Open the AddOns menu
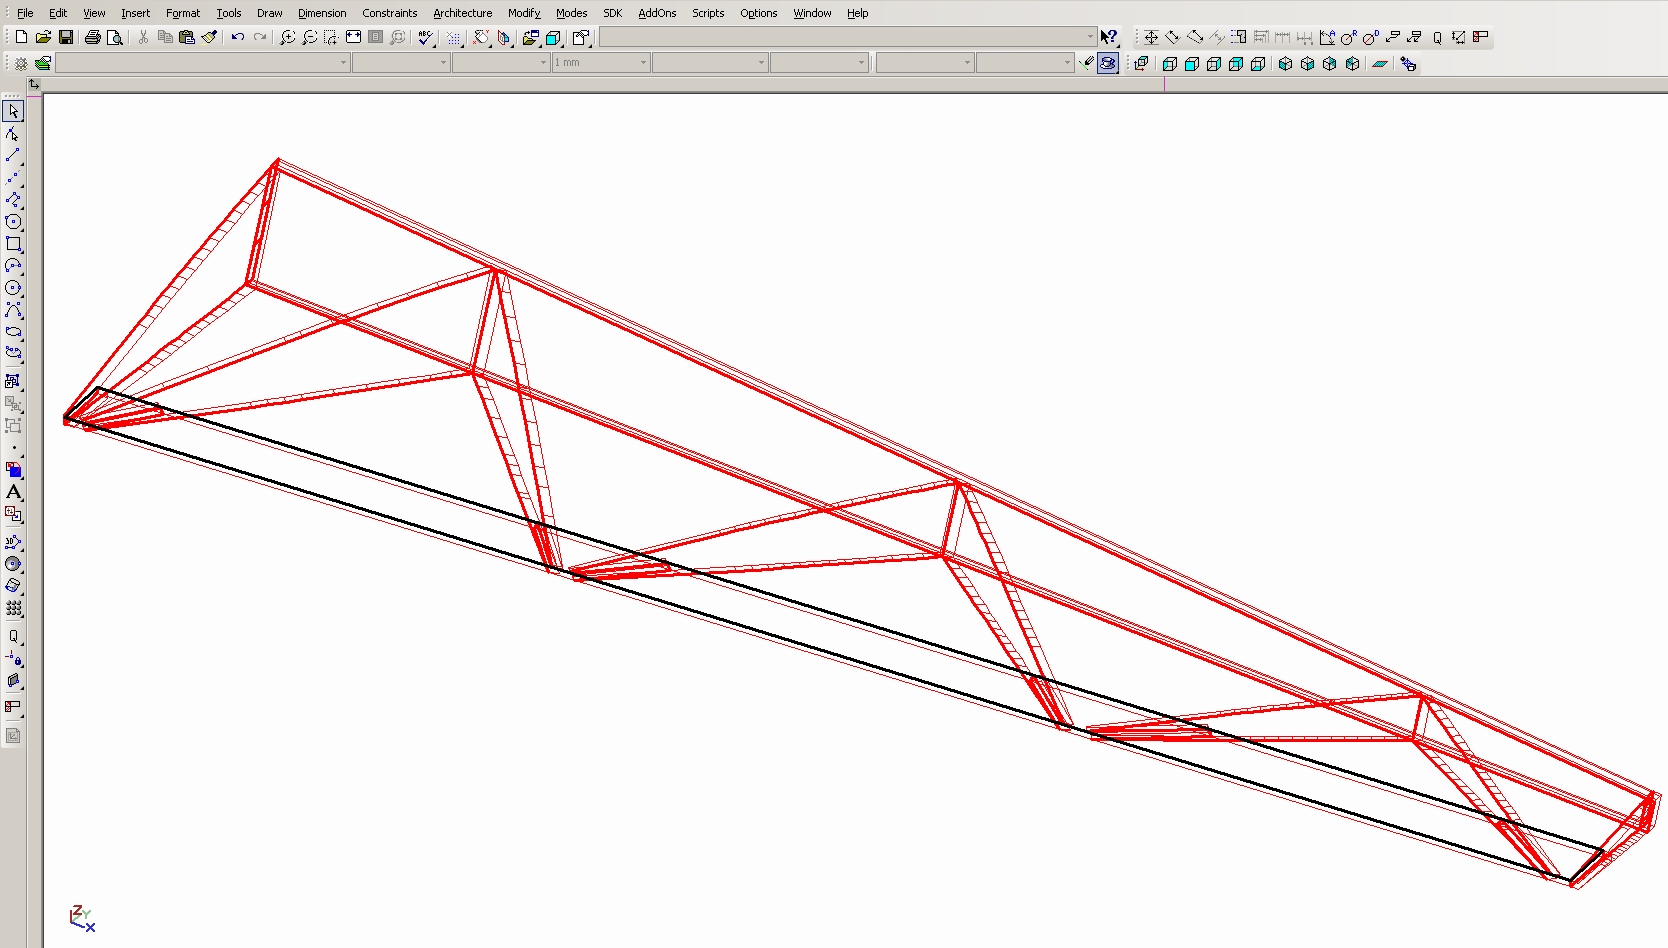 click(x=657, y=13)
